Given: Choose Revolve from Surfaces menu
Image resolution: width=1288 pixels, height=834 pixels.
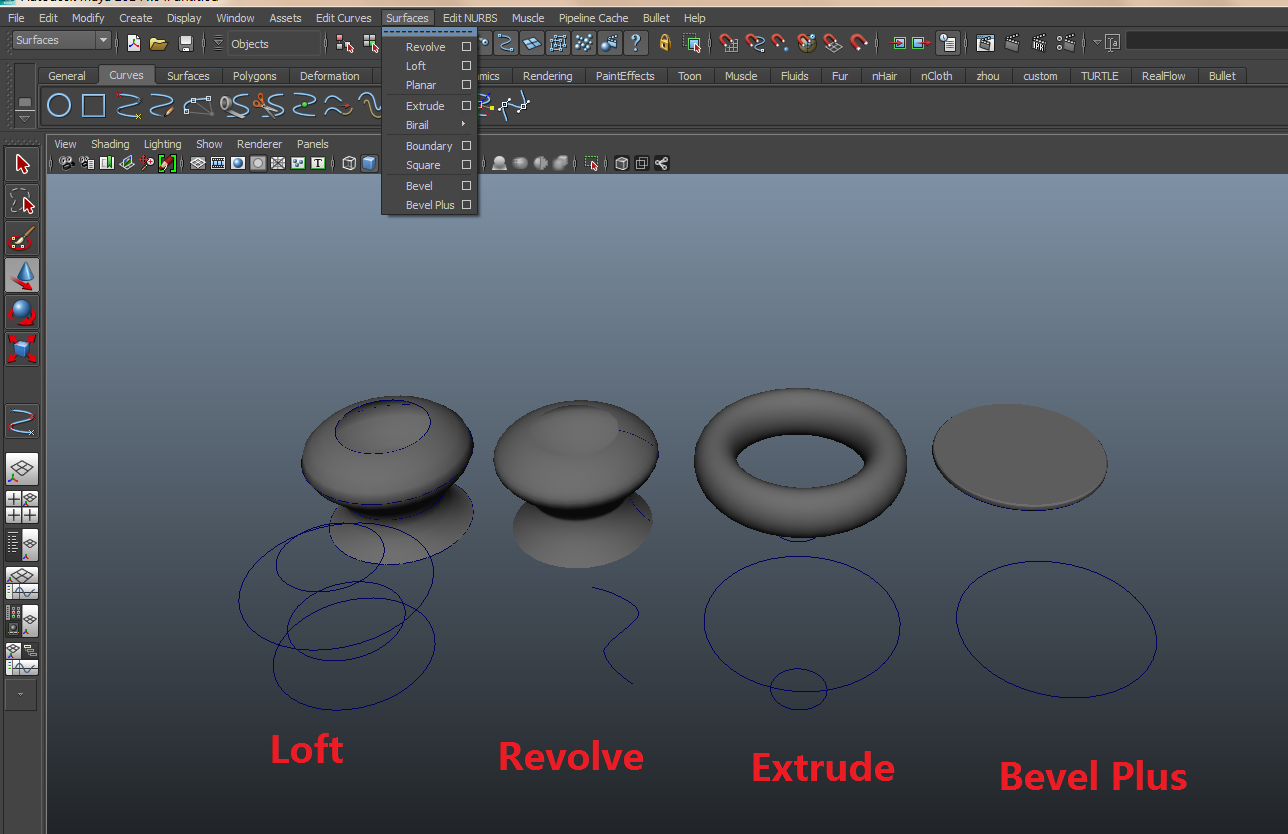Looking at the screenshot, I should (x=426, y=47).
